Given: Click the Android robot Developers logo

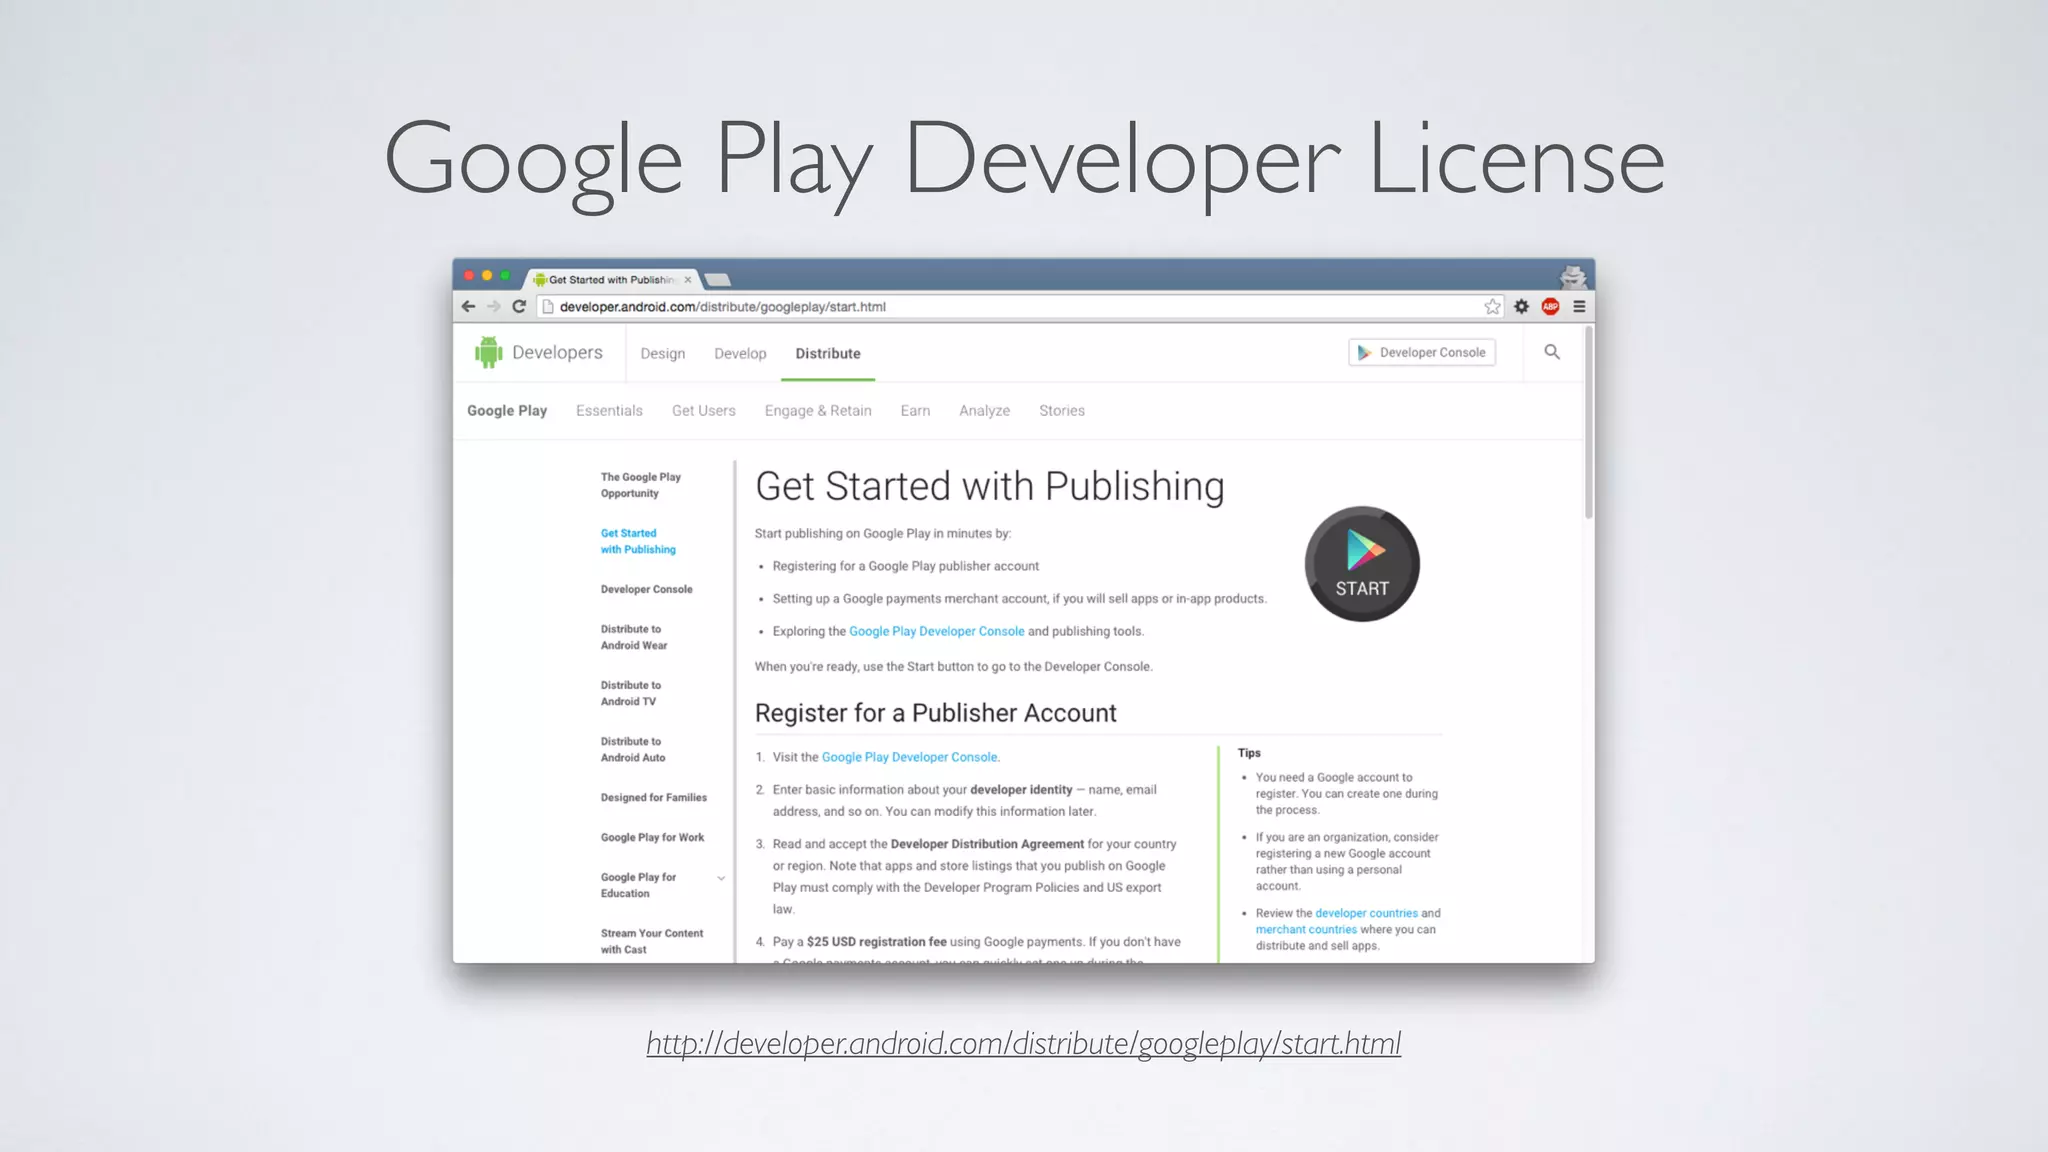Looking at the screenshot, I should [539, 352].
